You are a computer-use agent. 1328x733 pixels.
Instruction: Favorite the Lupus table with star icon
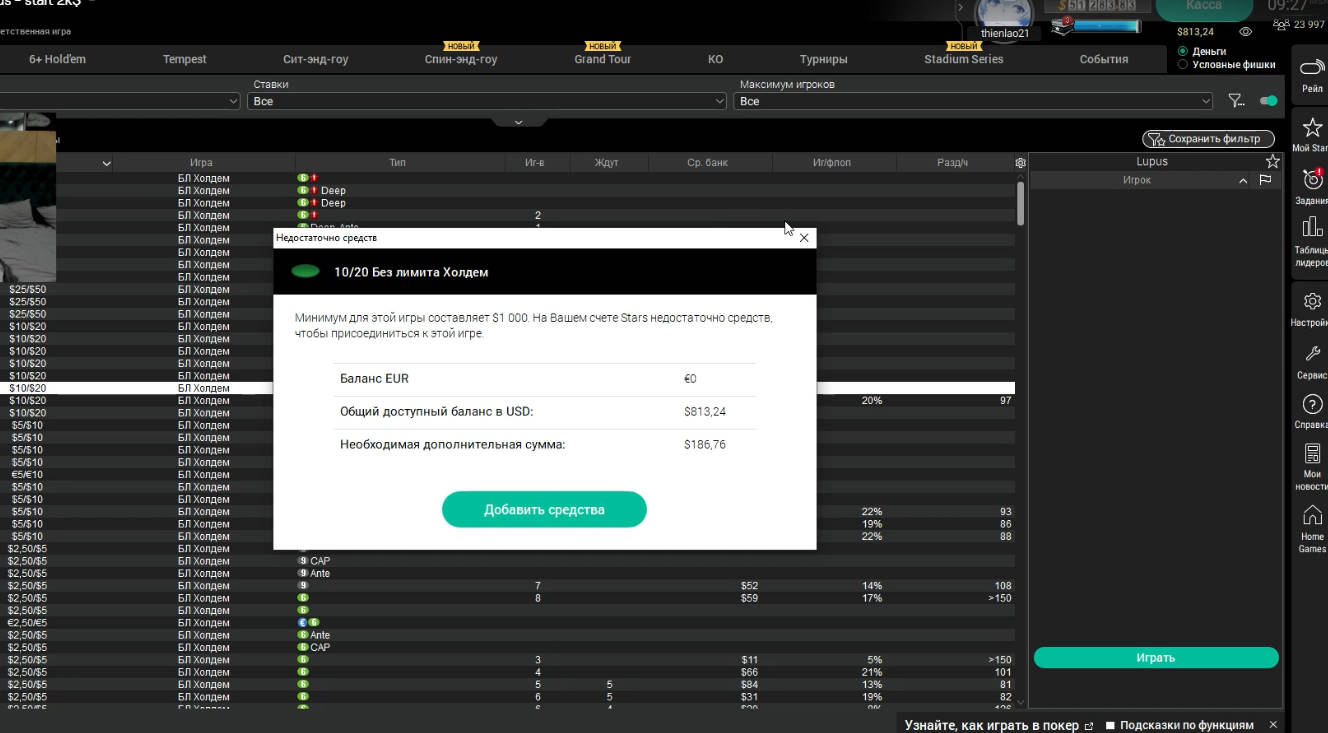(x=1272, y=161)
